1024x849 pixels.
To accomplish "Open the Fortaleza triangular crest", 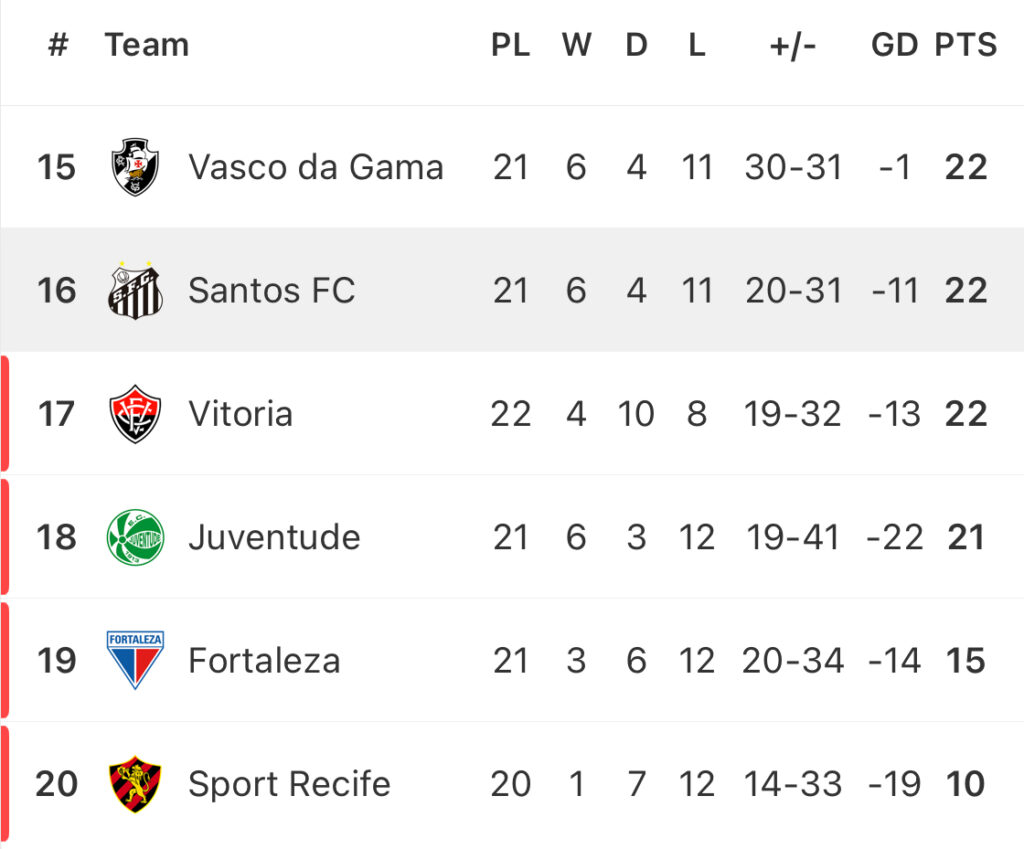I will (x=135, y=660).
